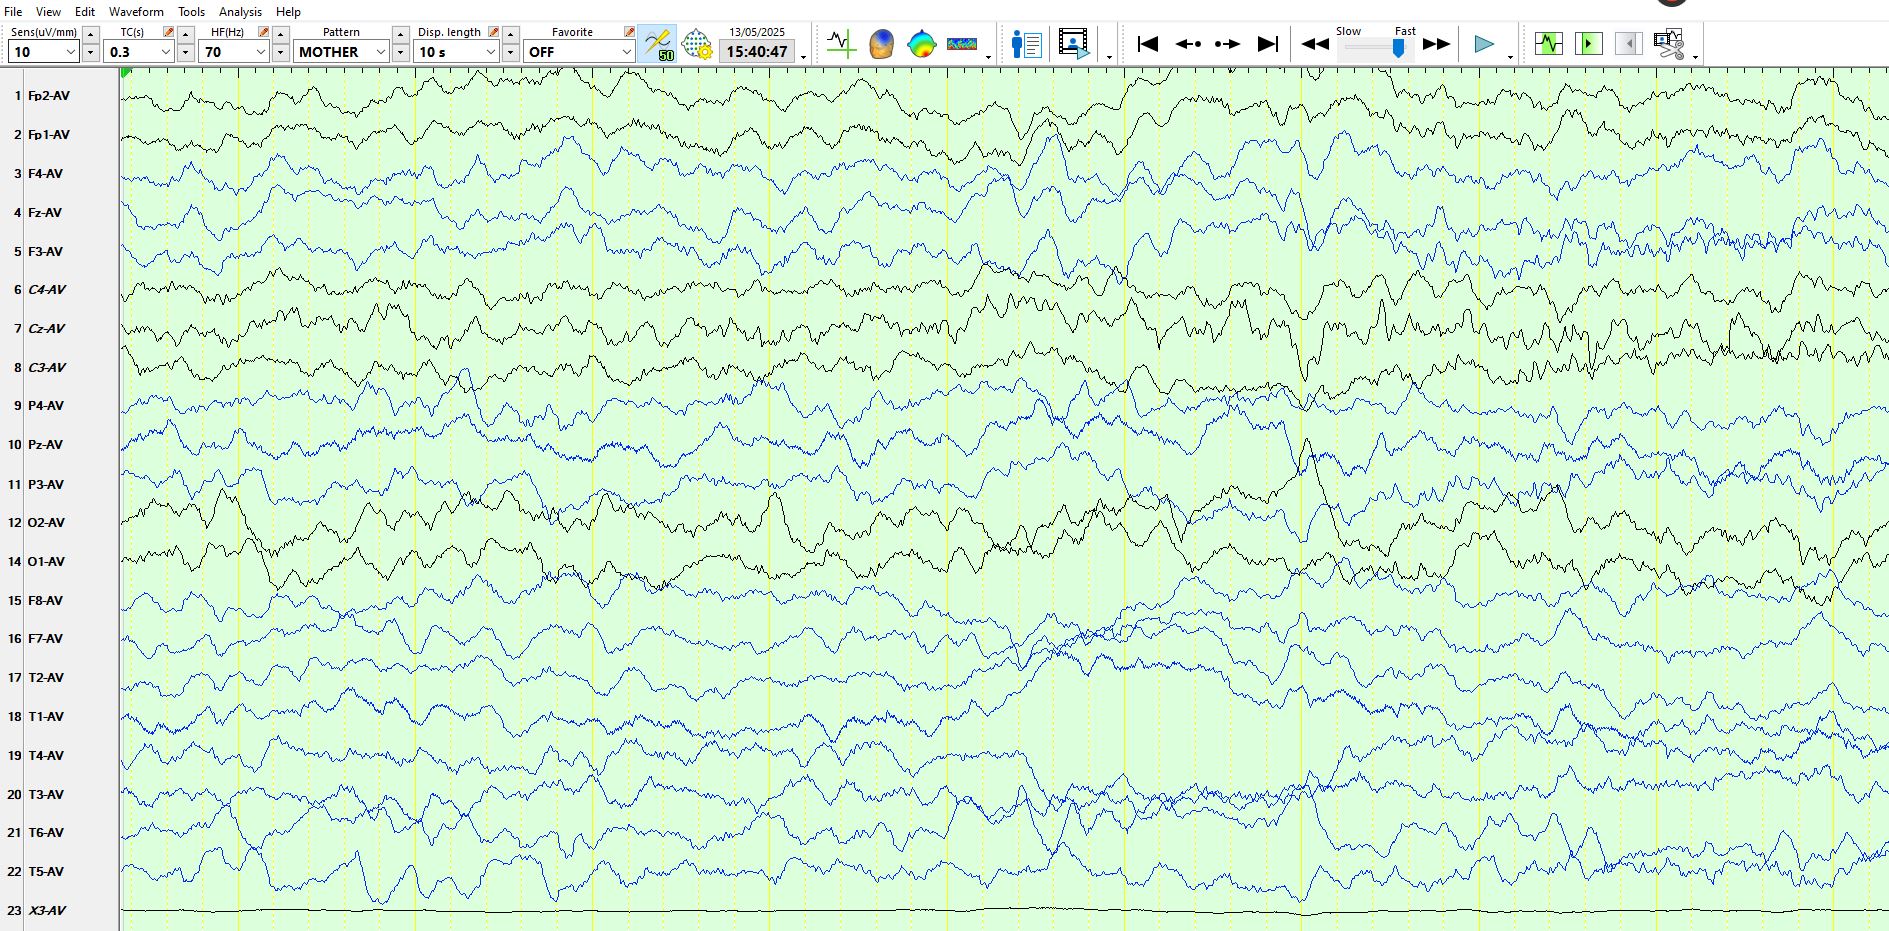This screenshot has height=931, width=1889.
Task: Expand the arrow after the video playback icon
Action: pyautogui.click(x=1109, y=57)
